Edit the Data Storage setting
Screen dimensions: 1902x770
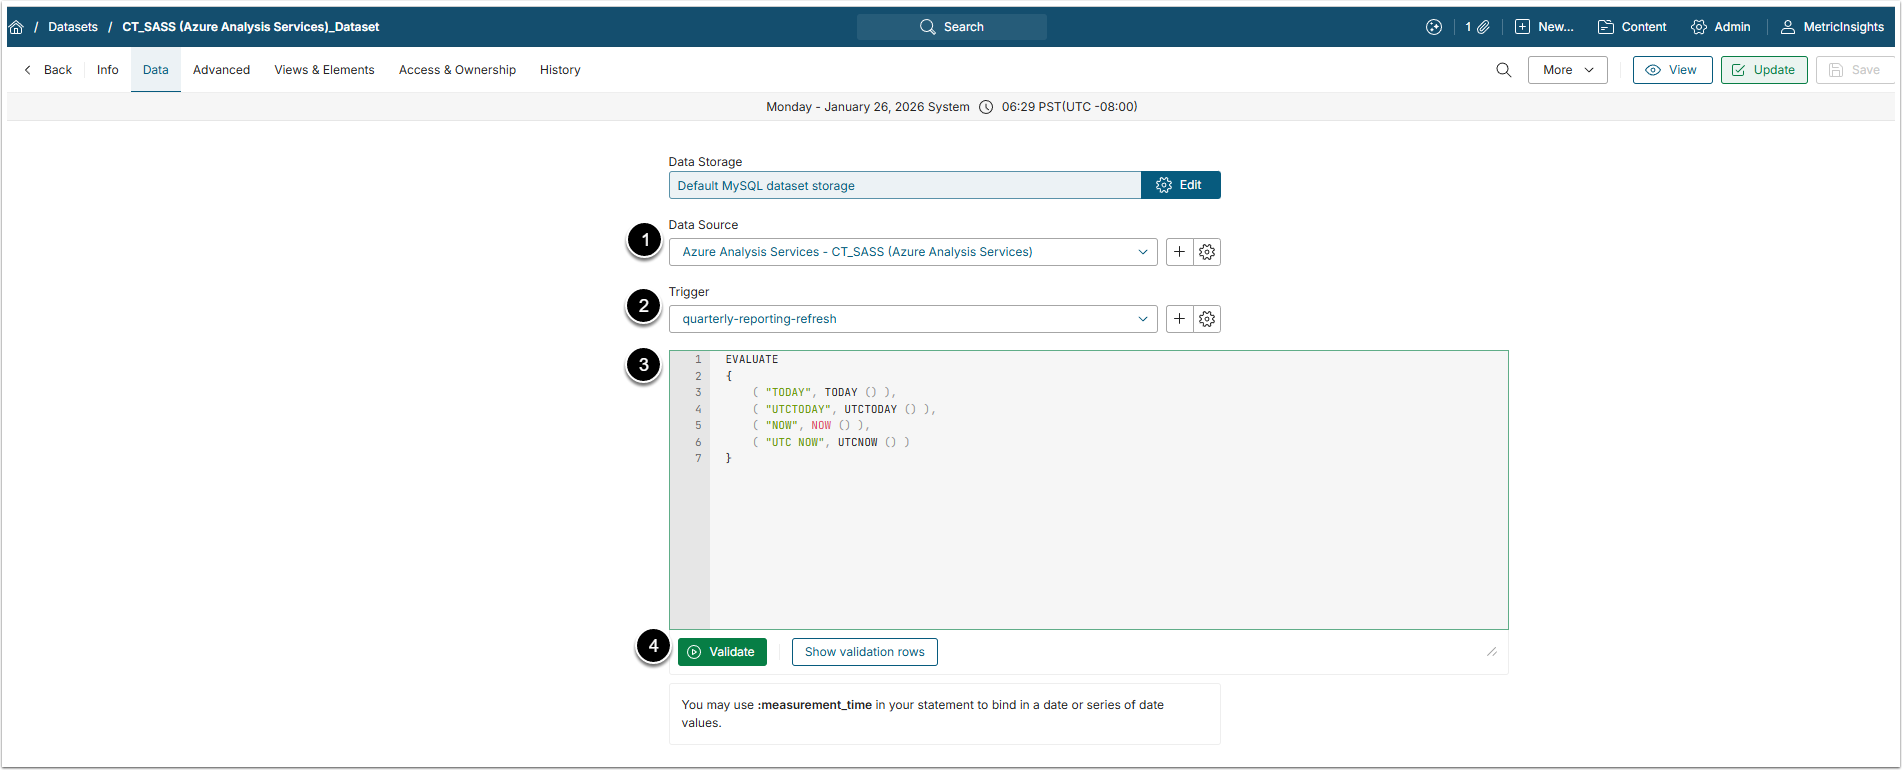(x=1180, y=185)
